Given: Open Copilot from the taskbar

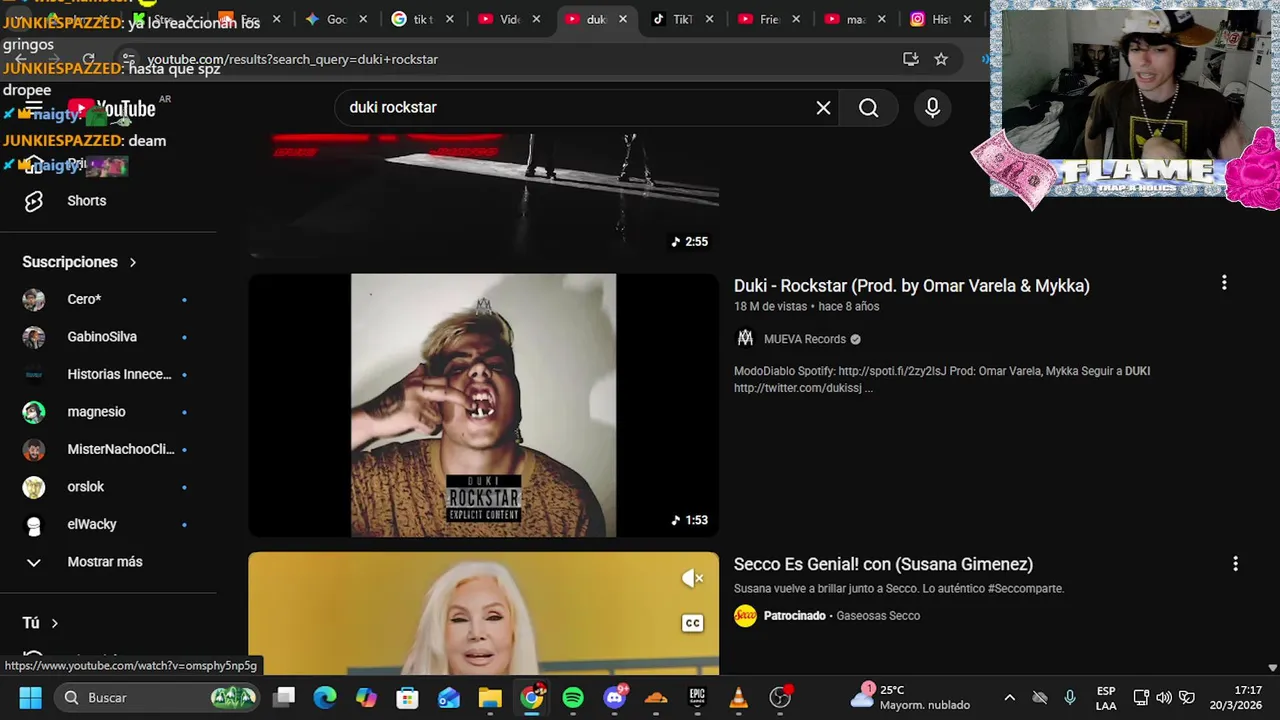Looking at the screenshot, I should click(366, 697).
